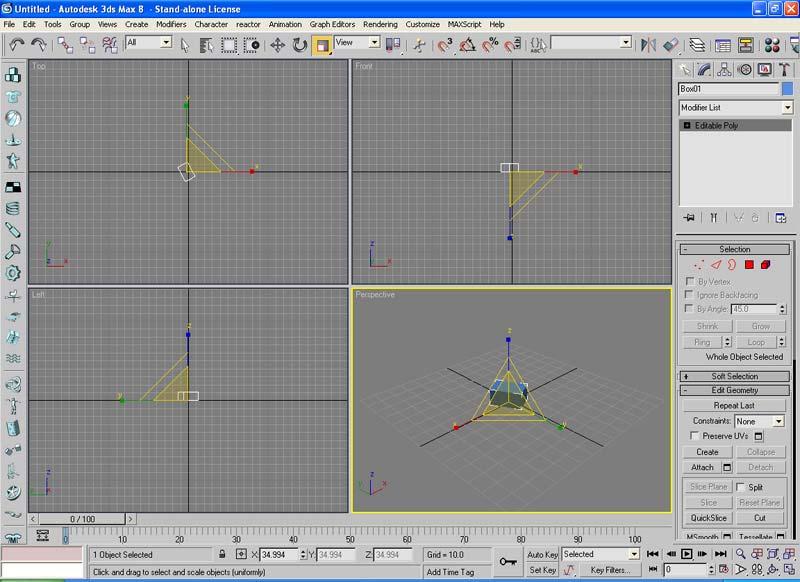Activate the Select and Move tool
The image size is (800, 582).
coord(278,45)
